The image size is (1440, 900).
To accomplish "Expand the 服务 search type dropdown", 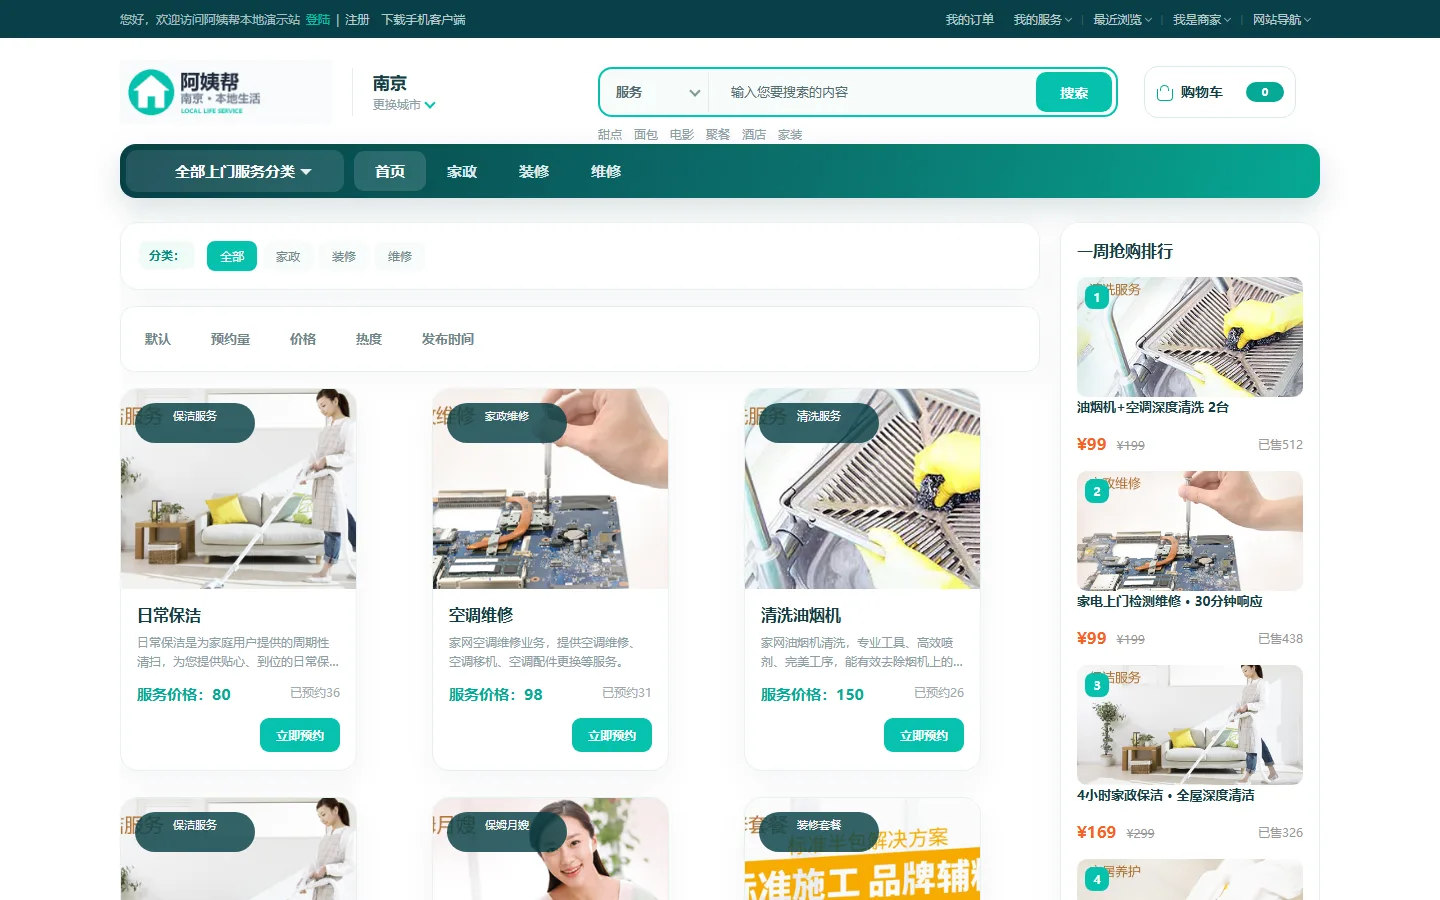I will pyautogui.click(x=655, y=92).
